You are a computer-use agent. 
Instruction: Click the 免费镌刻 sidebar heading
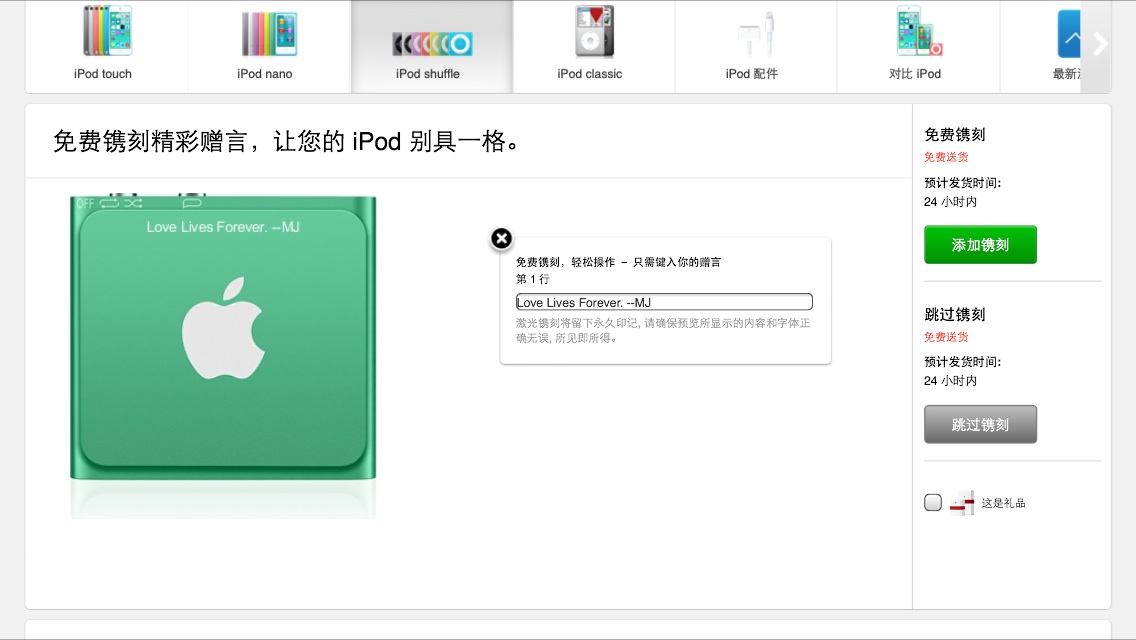[x=955, y=135]
